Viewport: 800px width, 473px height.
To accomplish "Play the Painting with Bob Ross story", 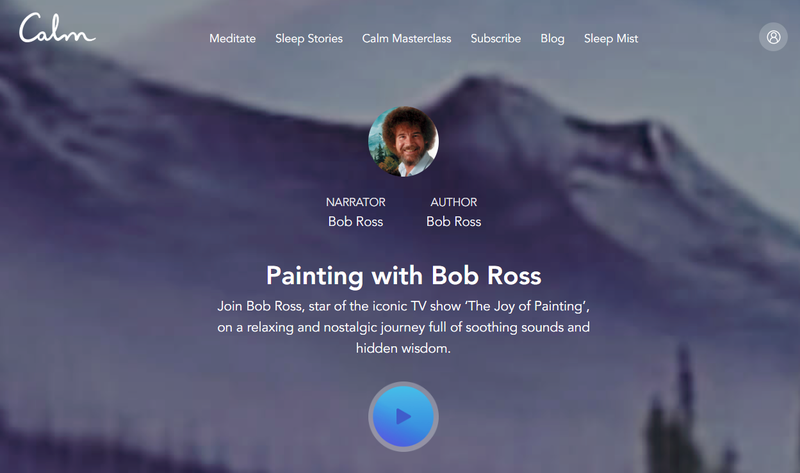I will tap(403, 416).
